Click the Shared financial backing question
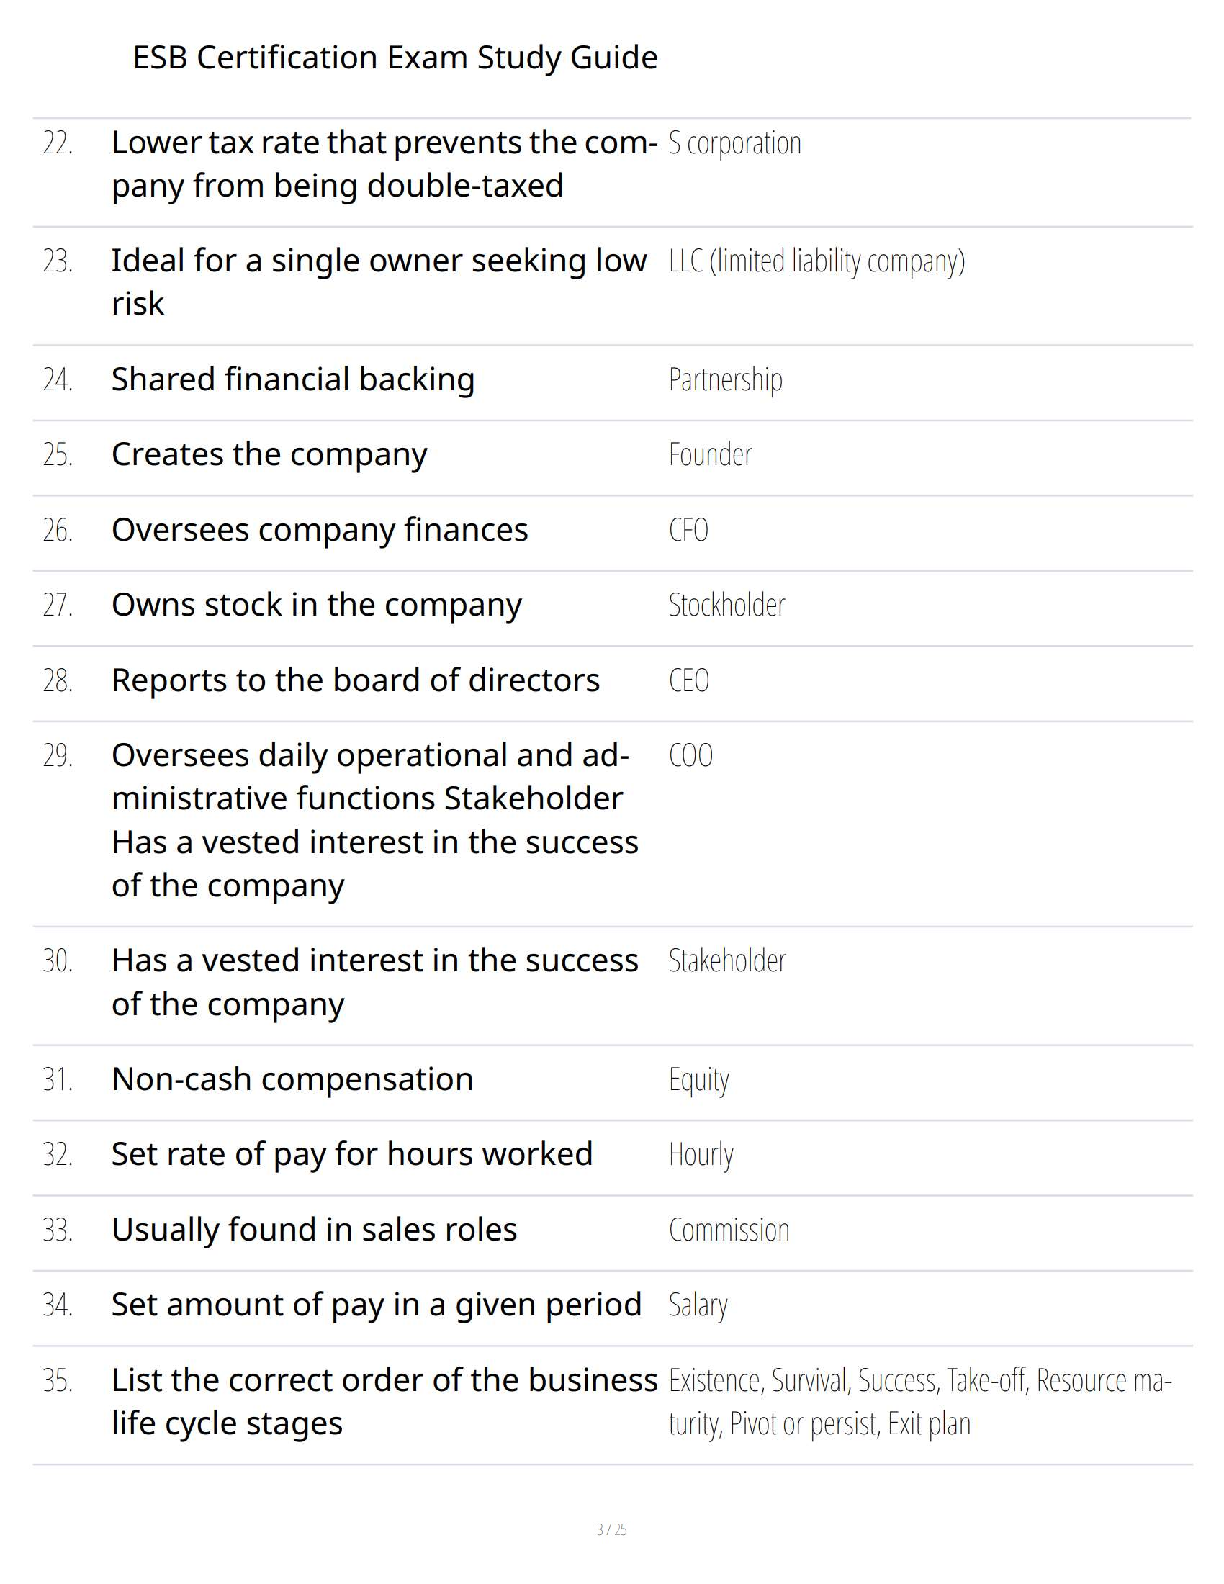 [x=293, y=380]
